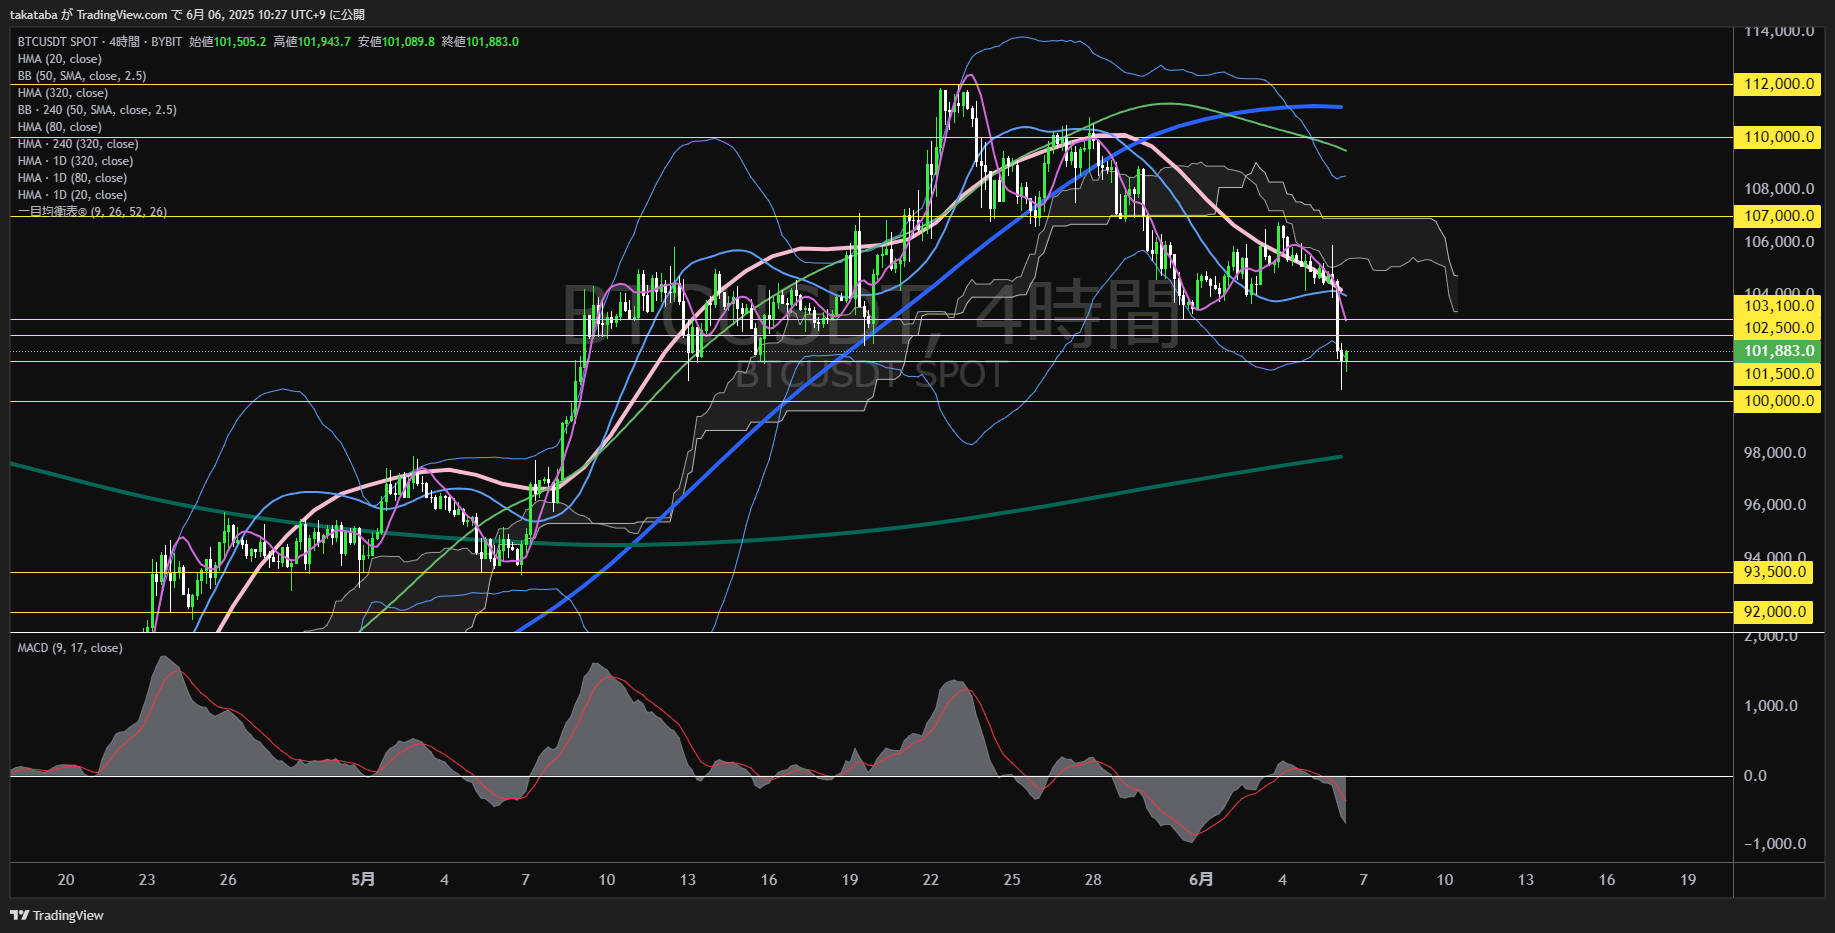Viewport: 1835px width, 933px height.
Task: Click the 28 date on time axis
Action: (x=1093, y=880)
